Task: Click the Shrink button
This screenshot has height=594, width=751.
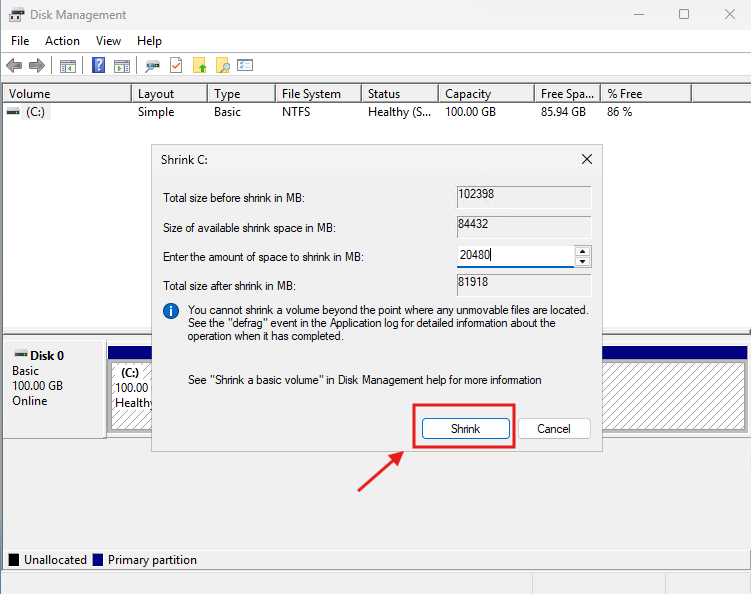Action: 465,428
